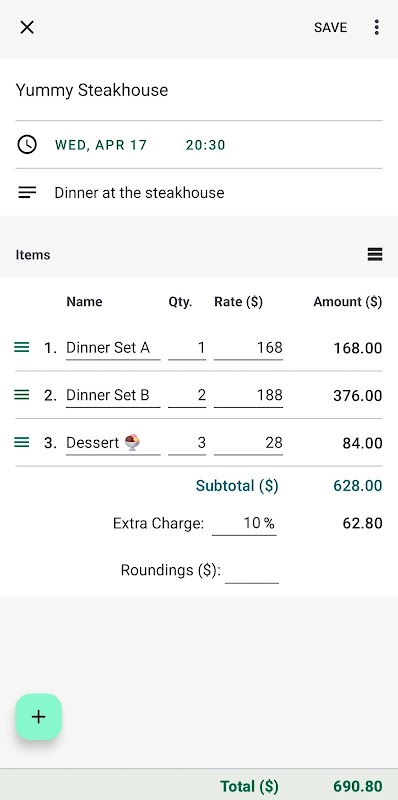Edit quantity field for Dinner Set B
398x800 pixels.
click(x=187, y=395)
